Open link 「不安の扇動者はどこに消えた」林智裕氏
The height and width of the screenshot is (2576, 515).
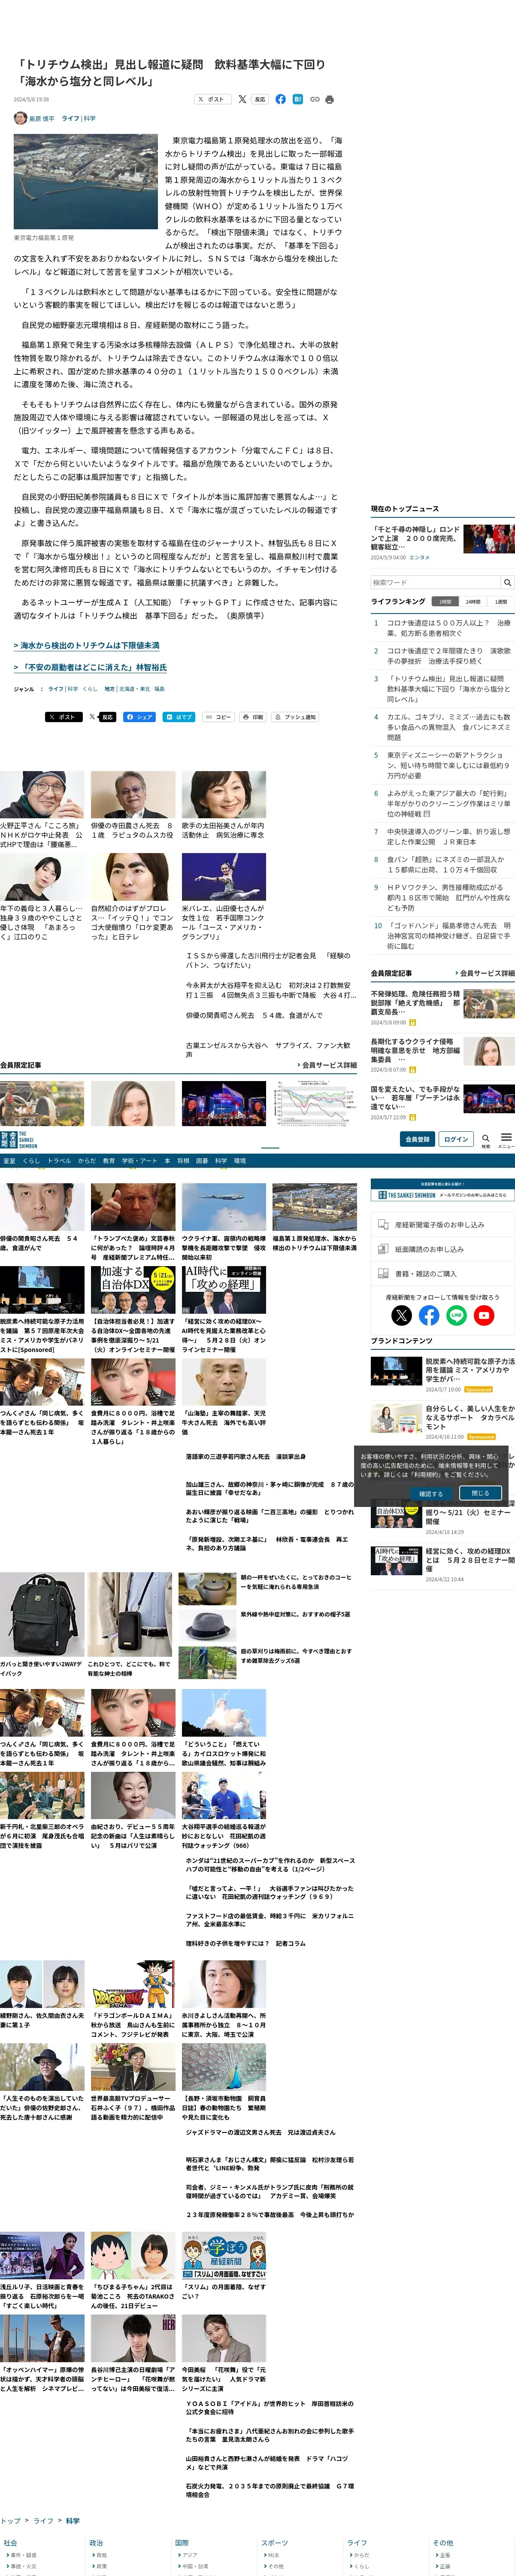94,667
